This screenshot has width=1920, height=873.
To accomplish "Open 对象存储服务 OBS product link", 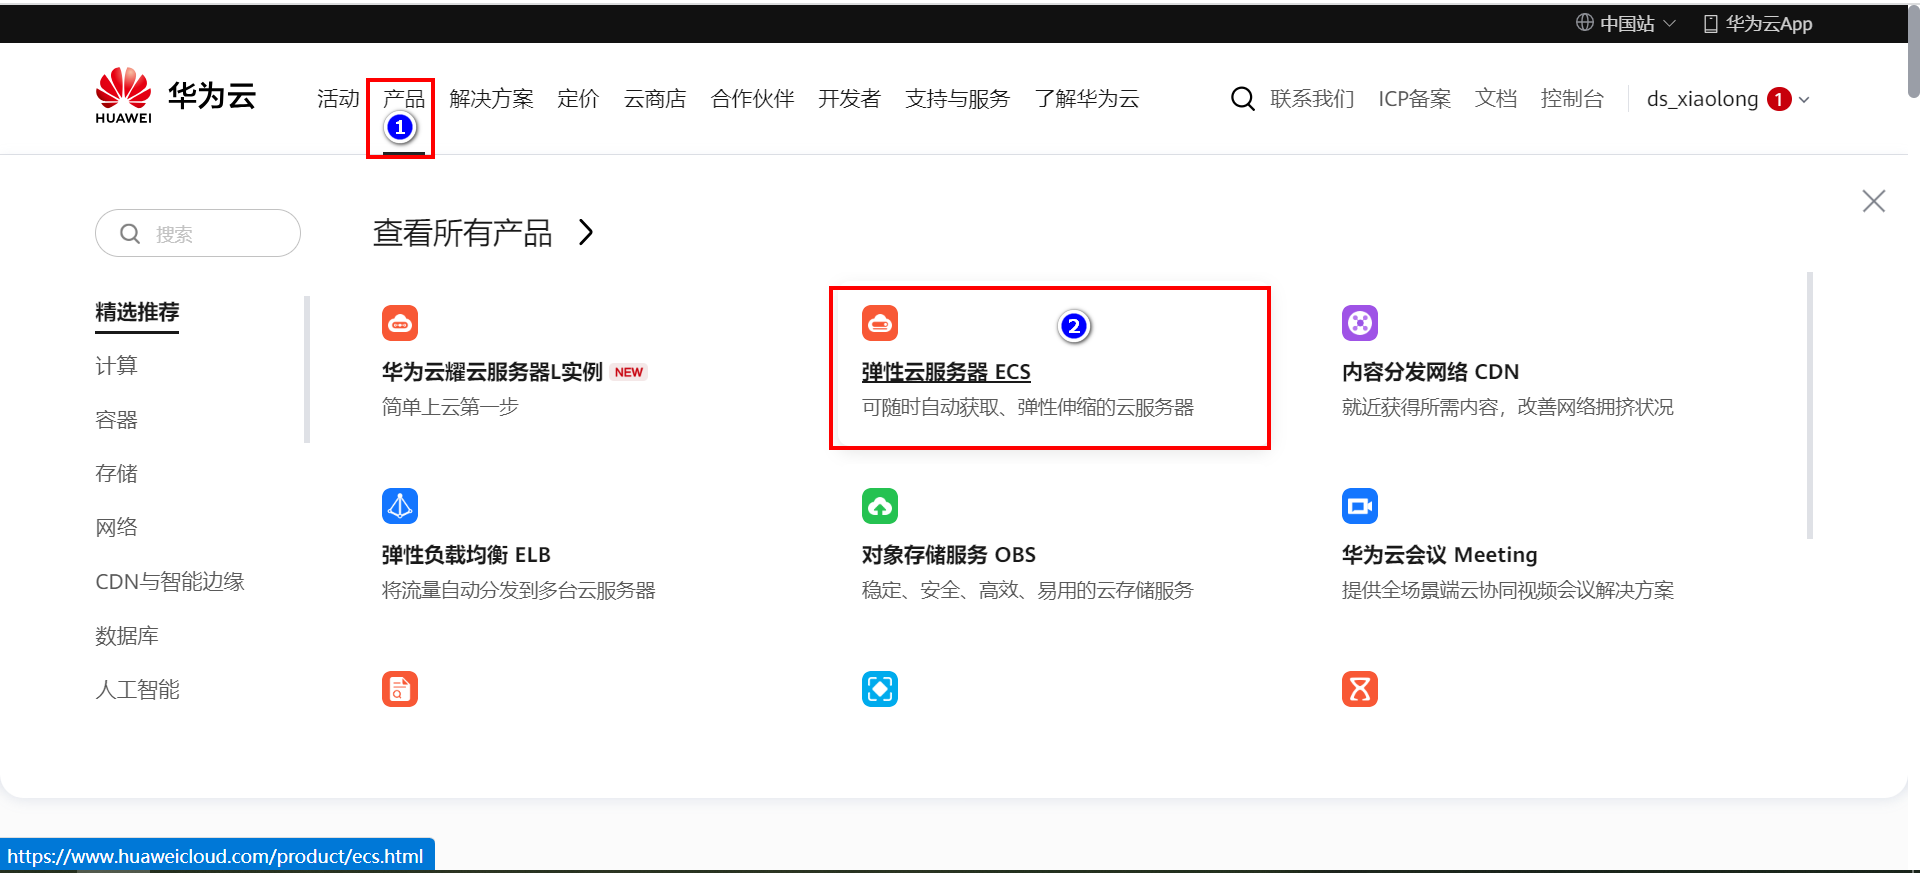I will tap(949, 555).
